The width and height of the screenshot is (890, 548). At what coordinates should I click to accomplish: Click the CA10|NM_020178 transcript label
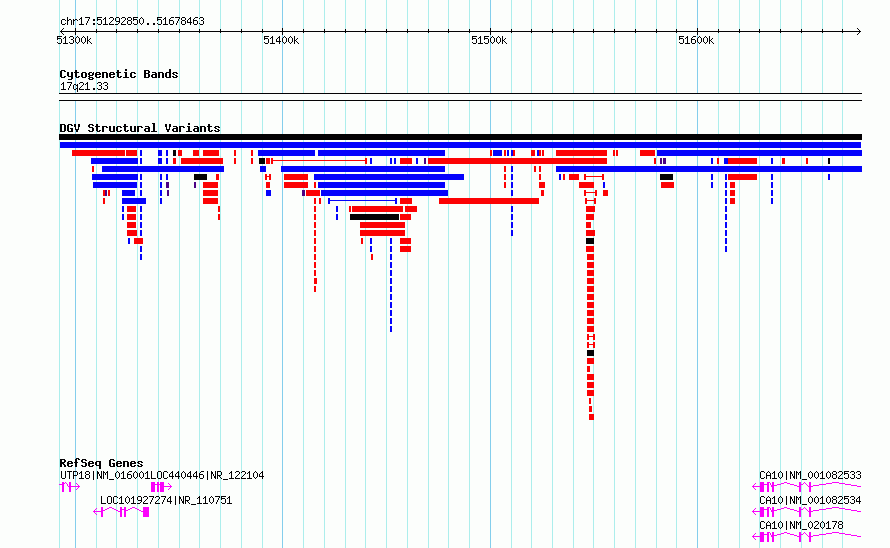[801, 525]
